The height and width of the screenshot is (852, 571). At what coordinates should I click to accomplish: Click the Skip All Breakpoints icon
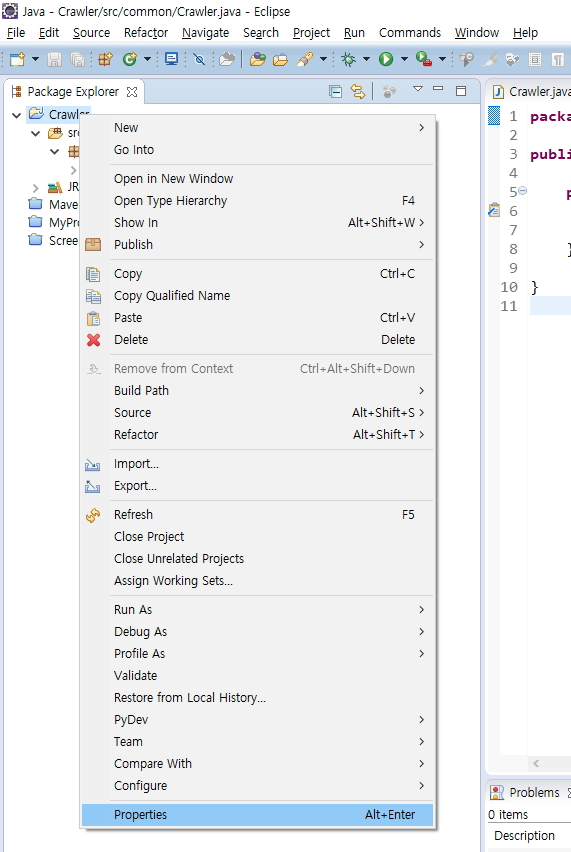coord(199,59)
